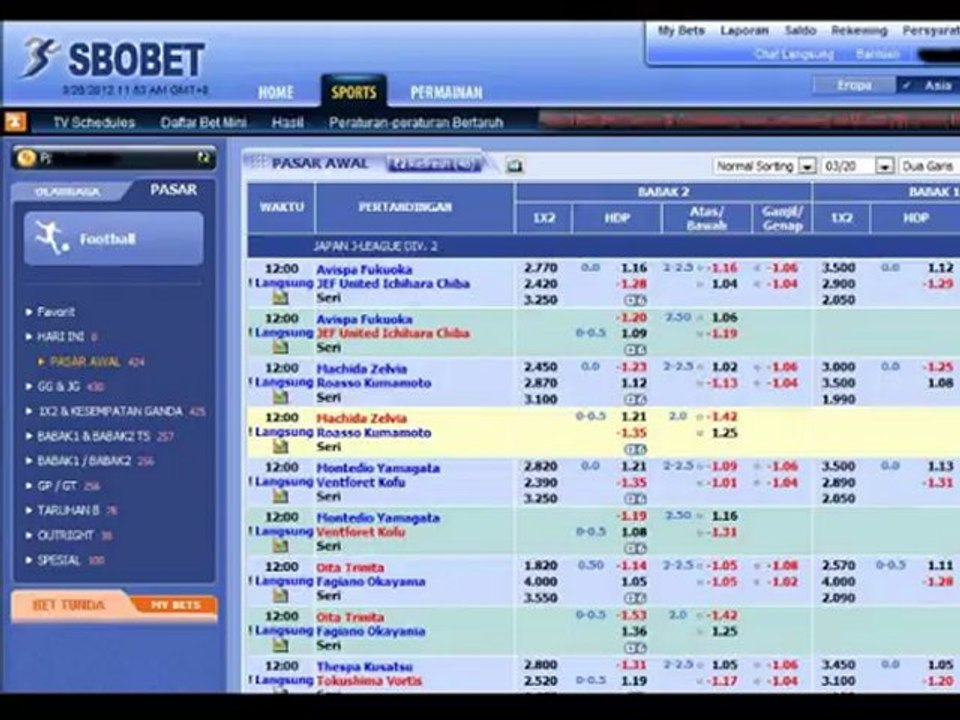Image resolution: width=960 pixels, height=720 pixels.
Task: Click the SBOBET logo
Action: tap(113, 59)
